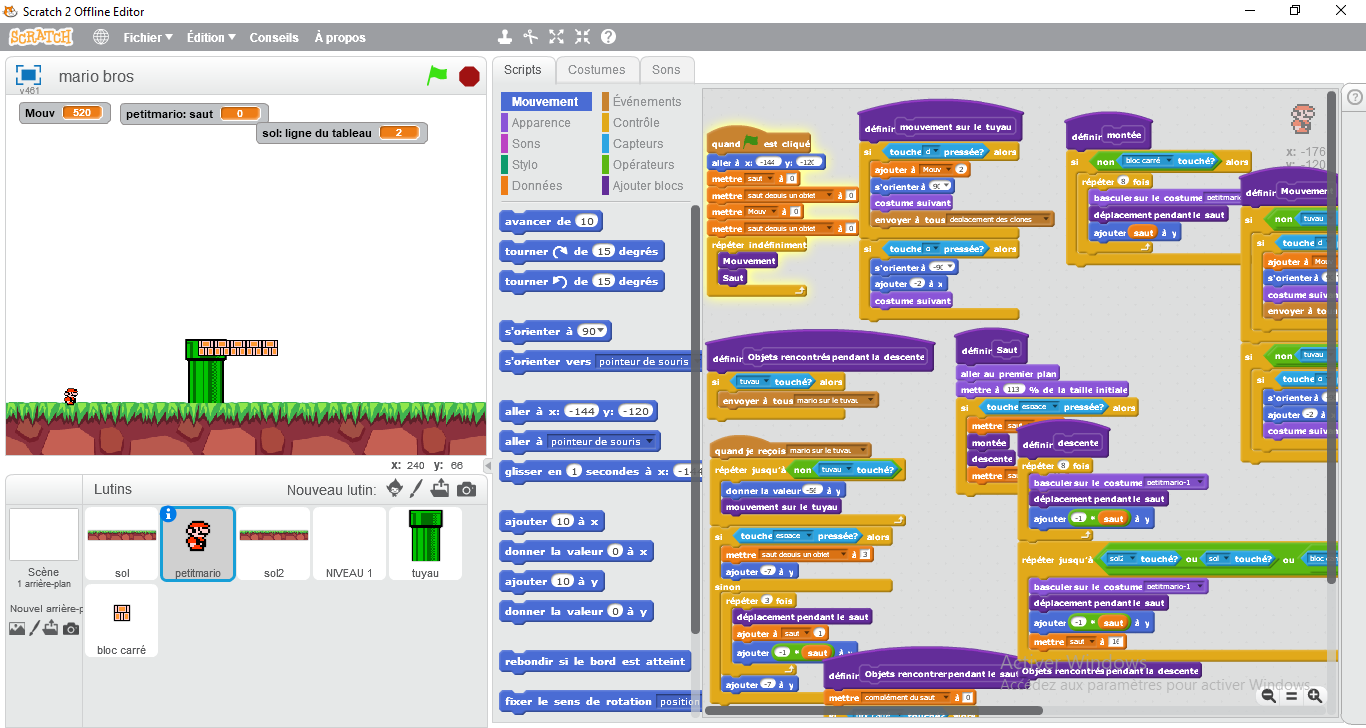The height and width of the screenshot is (728, 1366).
Task: Open the Conseils menu item
Action: pos(274,37)
